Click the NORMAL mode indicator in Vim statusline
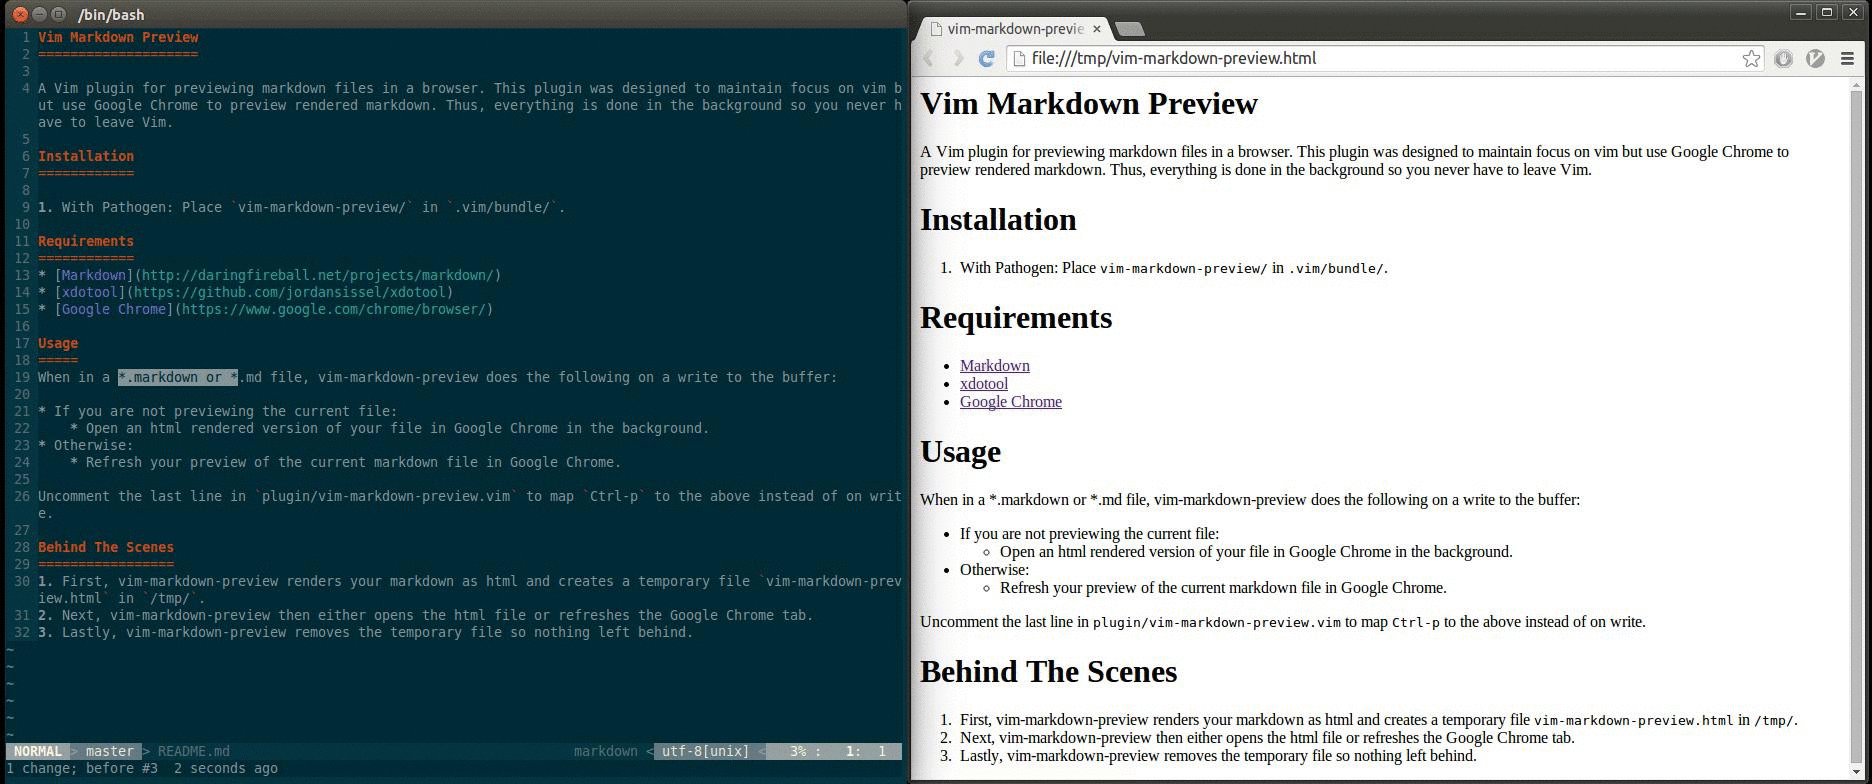The width and height of the screenshot is (1872, 784). tap(38, 751)
